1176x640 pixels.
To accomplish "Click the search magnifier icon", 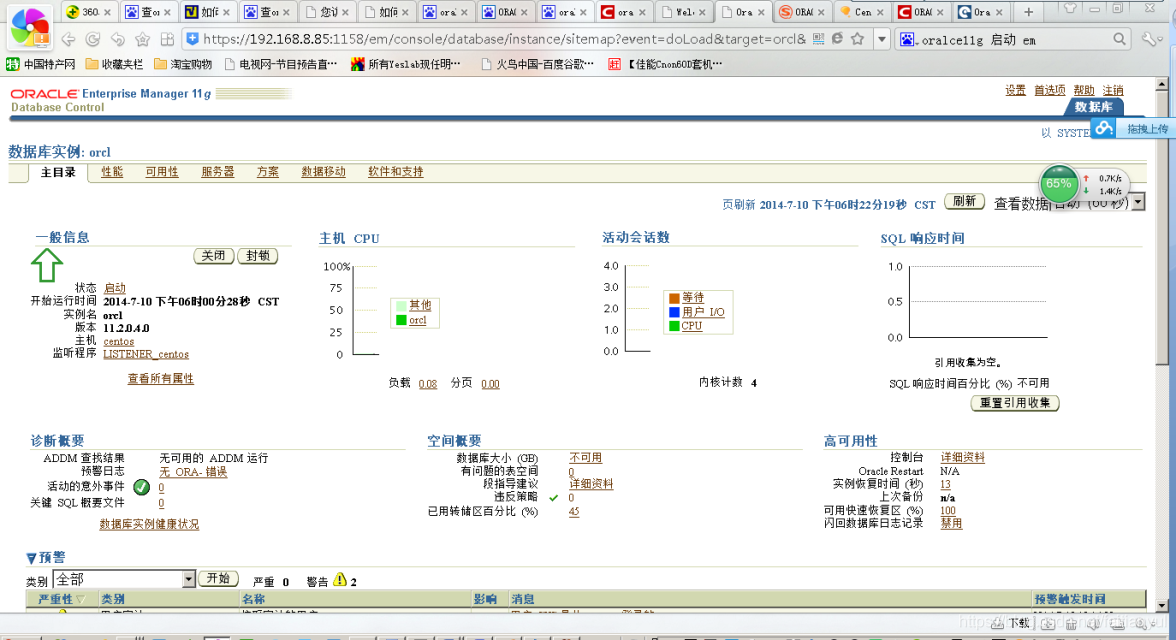I will [1119, 39].
